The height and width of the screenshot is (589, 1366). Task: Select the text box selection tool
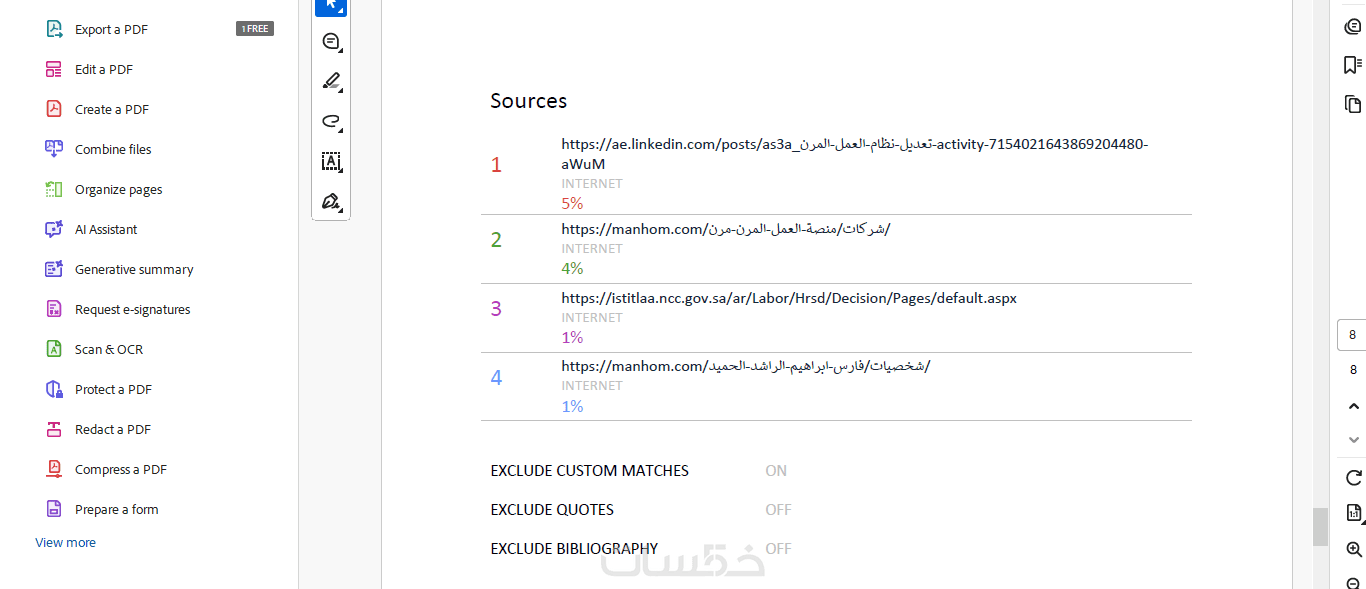[x=331, y=161]
